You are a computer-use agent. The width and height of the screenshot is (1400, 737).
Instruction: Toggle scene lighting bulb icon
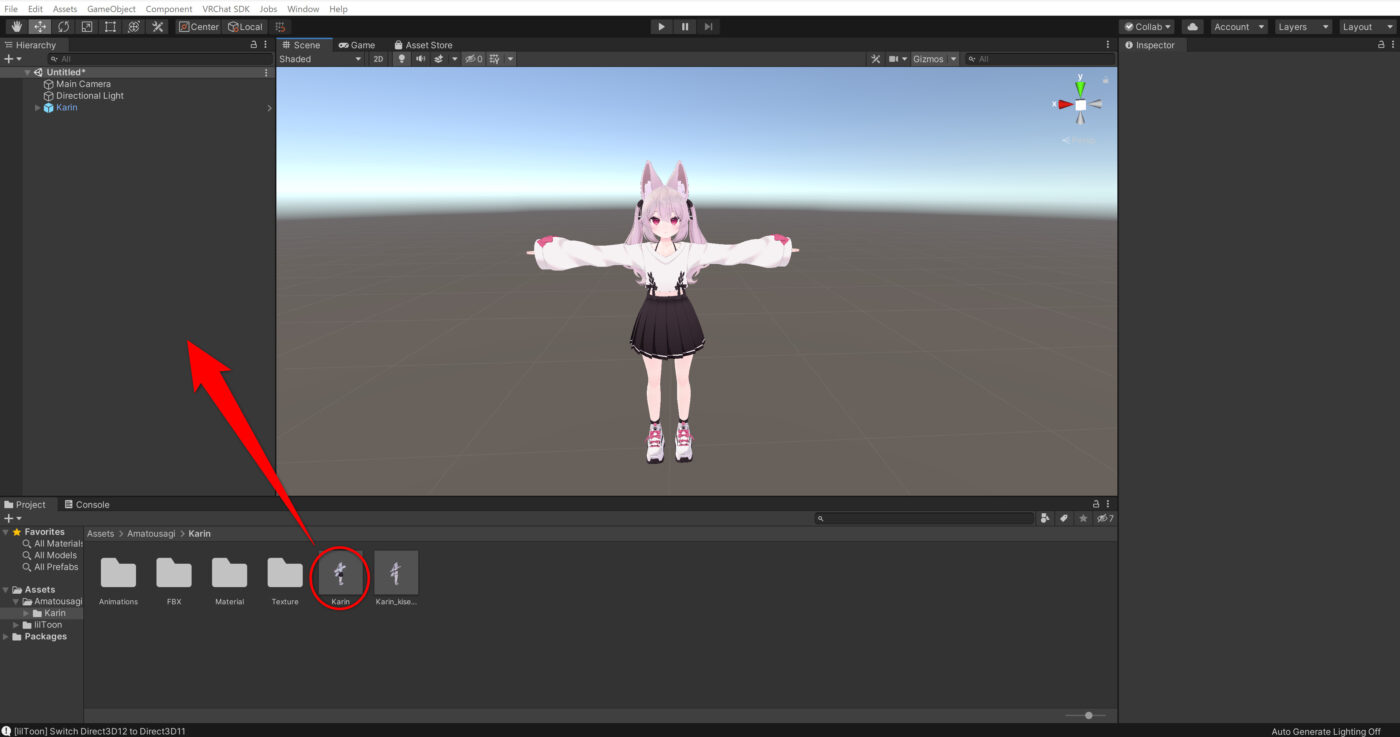[402, 59]
